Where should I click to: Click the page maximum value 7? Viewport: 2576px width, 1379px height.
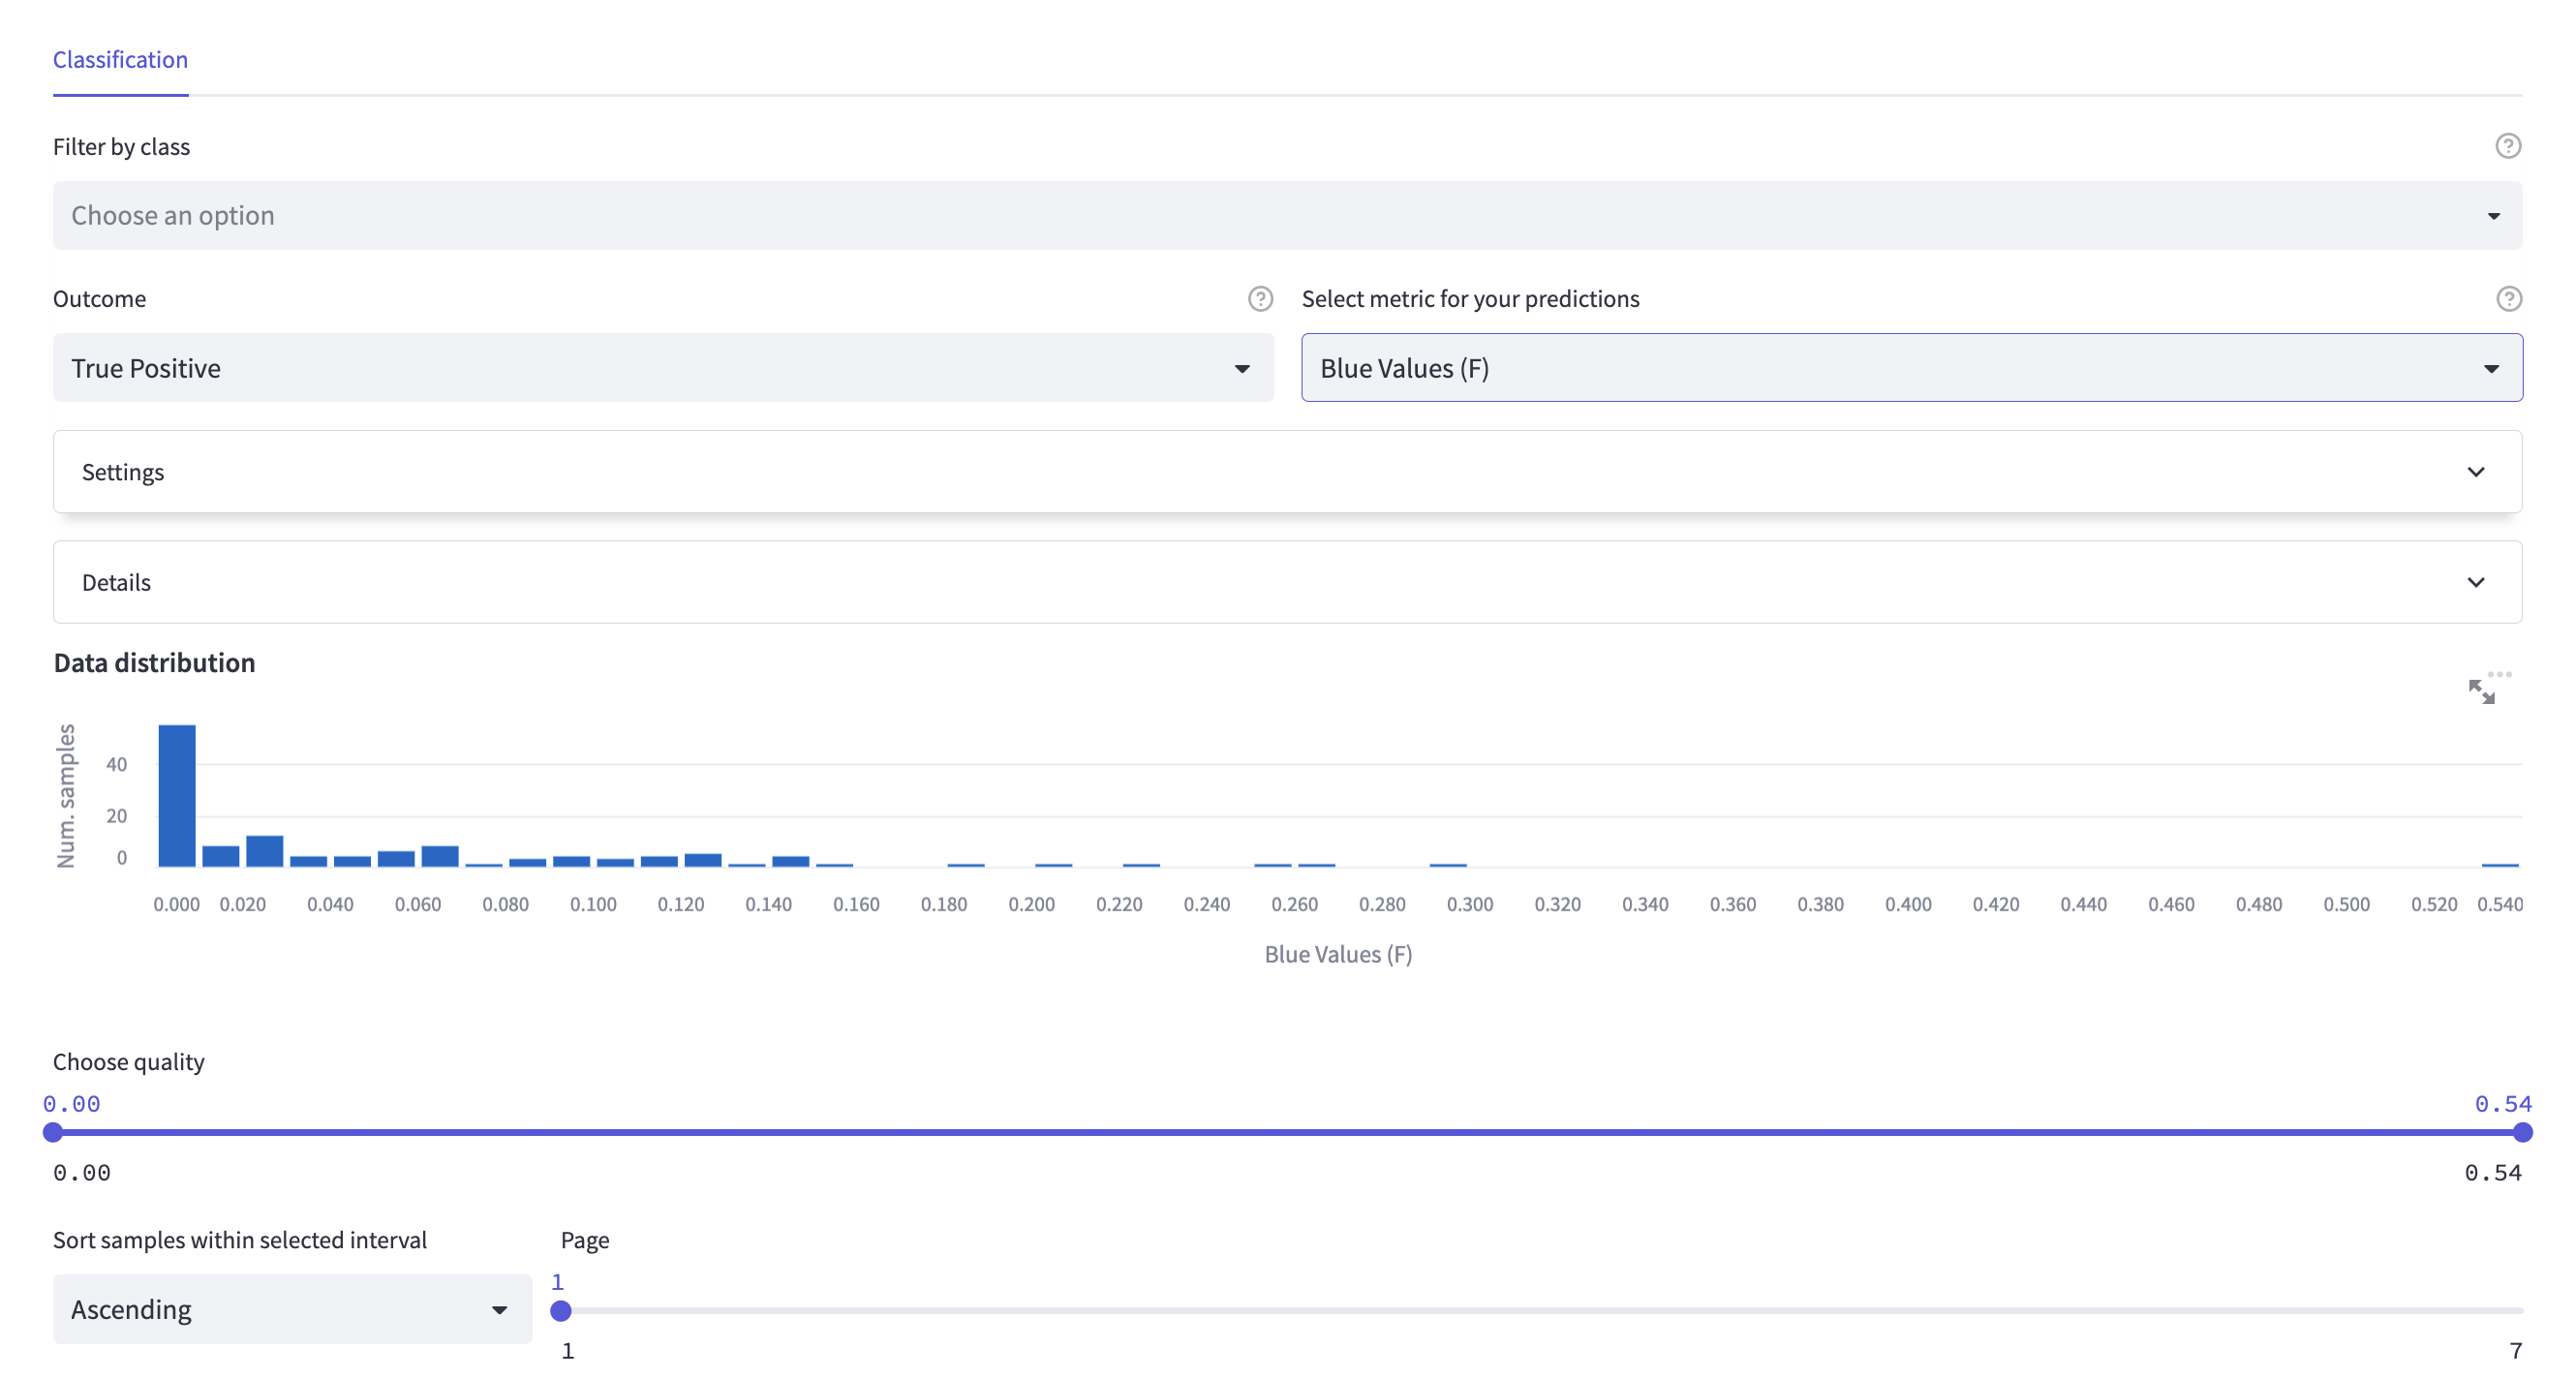point(2515,1351)
